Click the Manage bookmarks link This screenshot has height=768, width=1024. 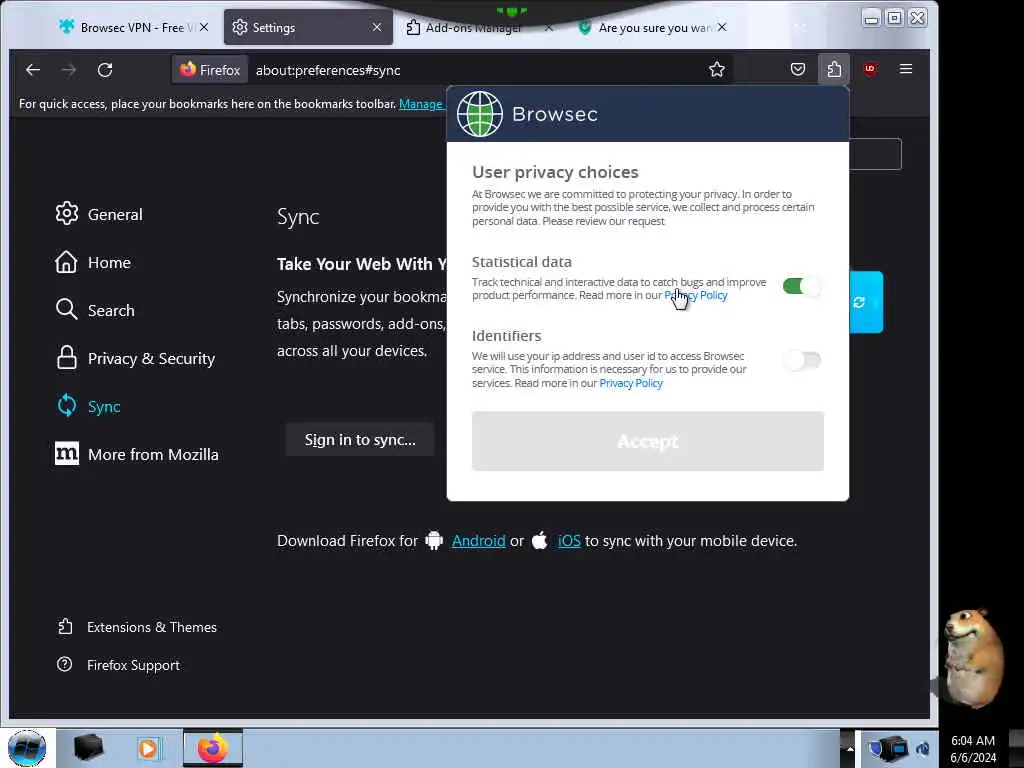click(x=421, y=104)
